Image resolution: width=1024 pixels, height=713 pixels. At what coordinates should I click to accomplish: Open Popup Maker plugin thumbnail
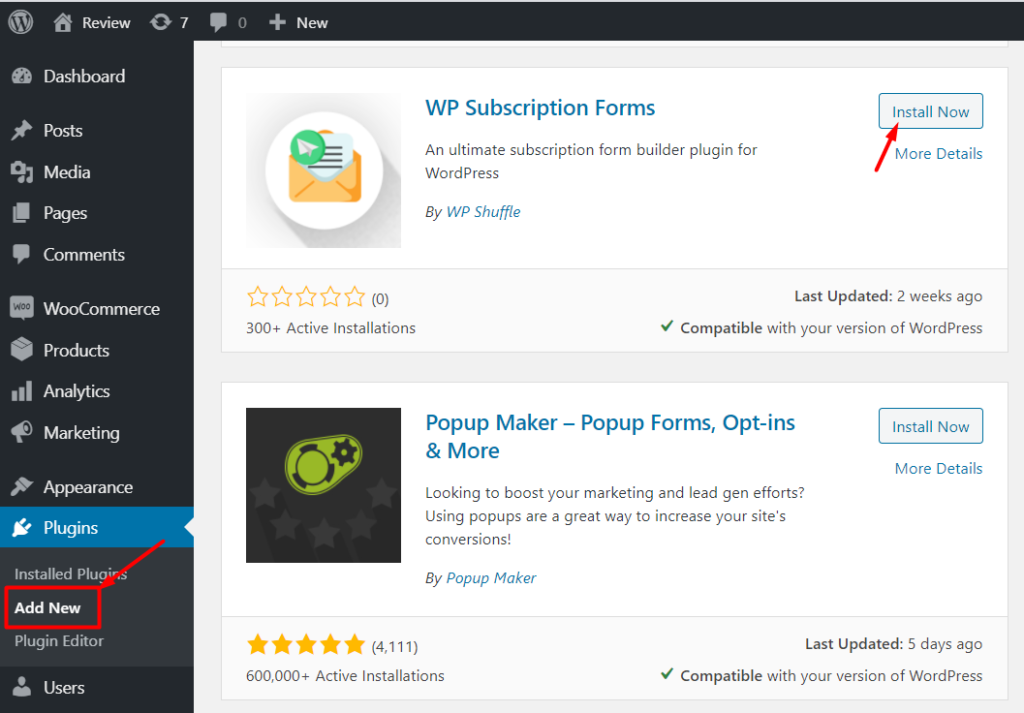pos(323,485)
